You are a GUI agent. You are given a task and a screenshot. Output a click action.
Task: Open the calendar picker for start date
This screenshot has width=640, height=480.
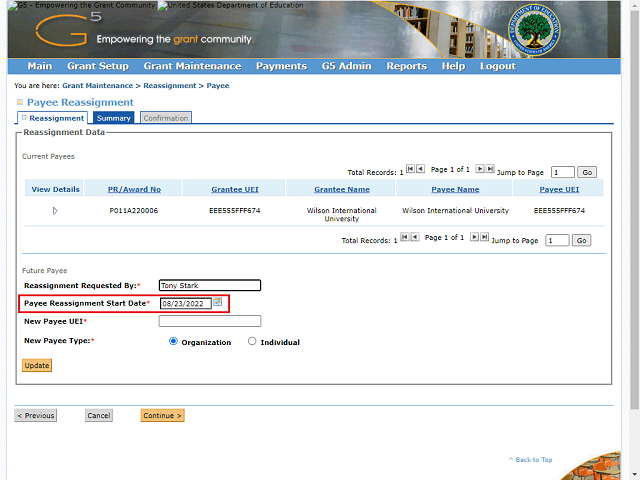pyautogui.click(x=218, y=302)
